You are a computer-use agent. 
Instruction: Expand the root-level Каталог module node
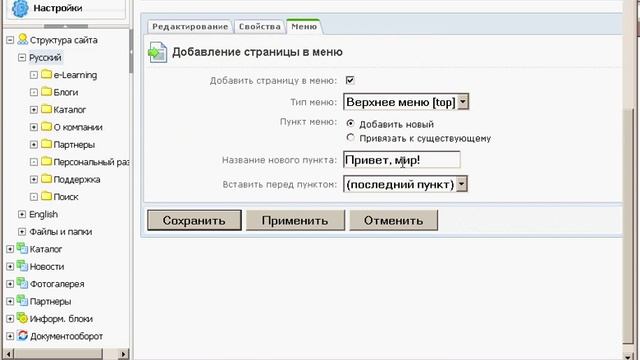coord(10,249)
